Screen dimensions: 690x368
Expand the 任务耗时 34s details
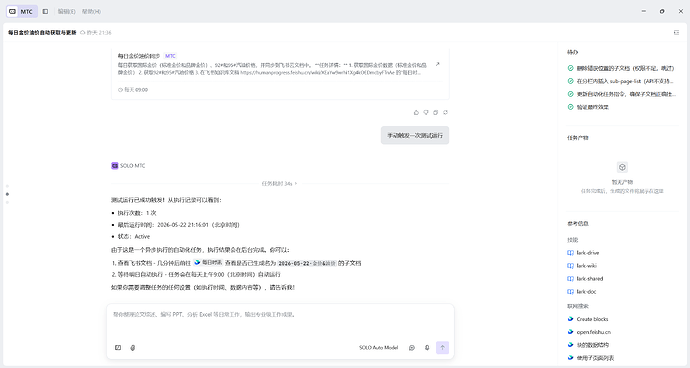279,184
